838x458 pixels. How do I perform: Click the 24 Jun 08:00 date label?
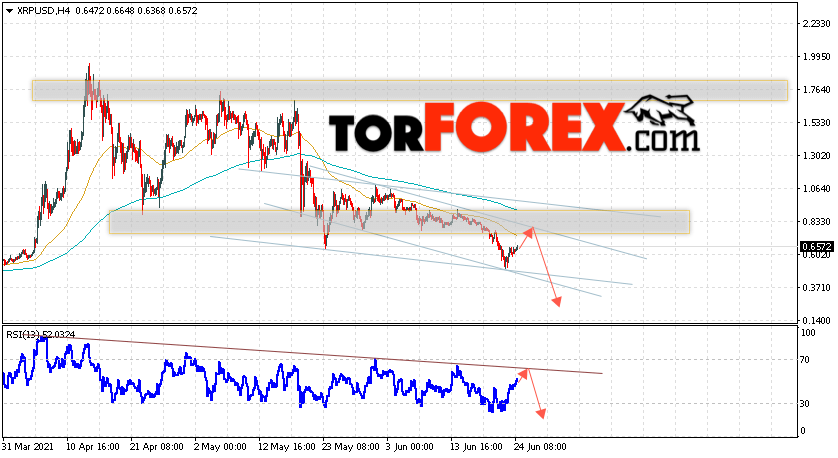pyautogui.click(x=538, y=447)
